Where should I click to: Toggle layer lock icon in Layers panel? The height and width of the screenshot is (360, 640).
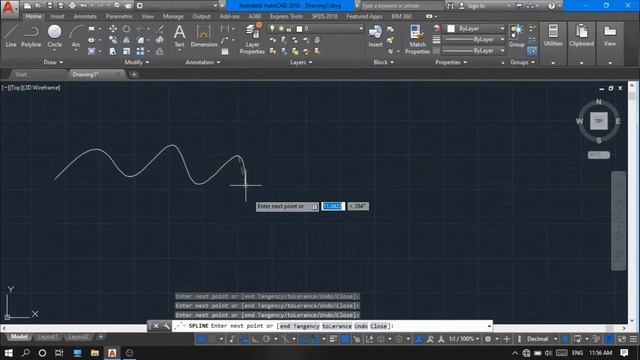click(x=289, y=29)
